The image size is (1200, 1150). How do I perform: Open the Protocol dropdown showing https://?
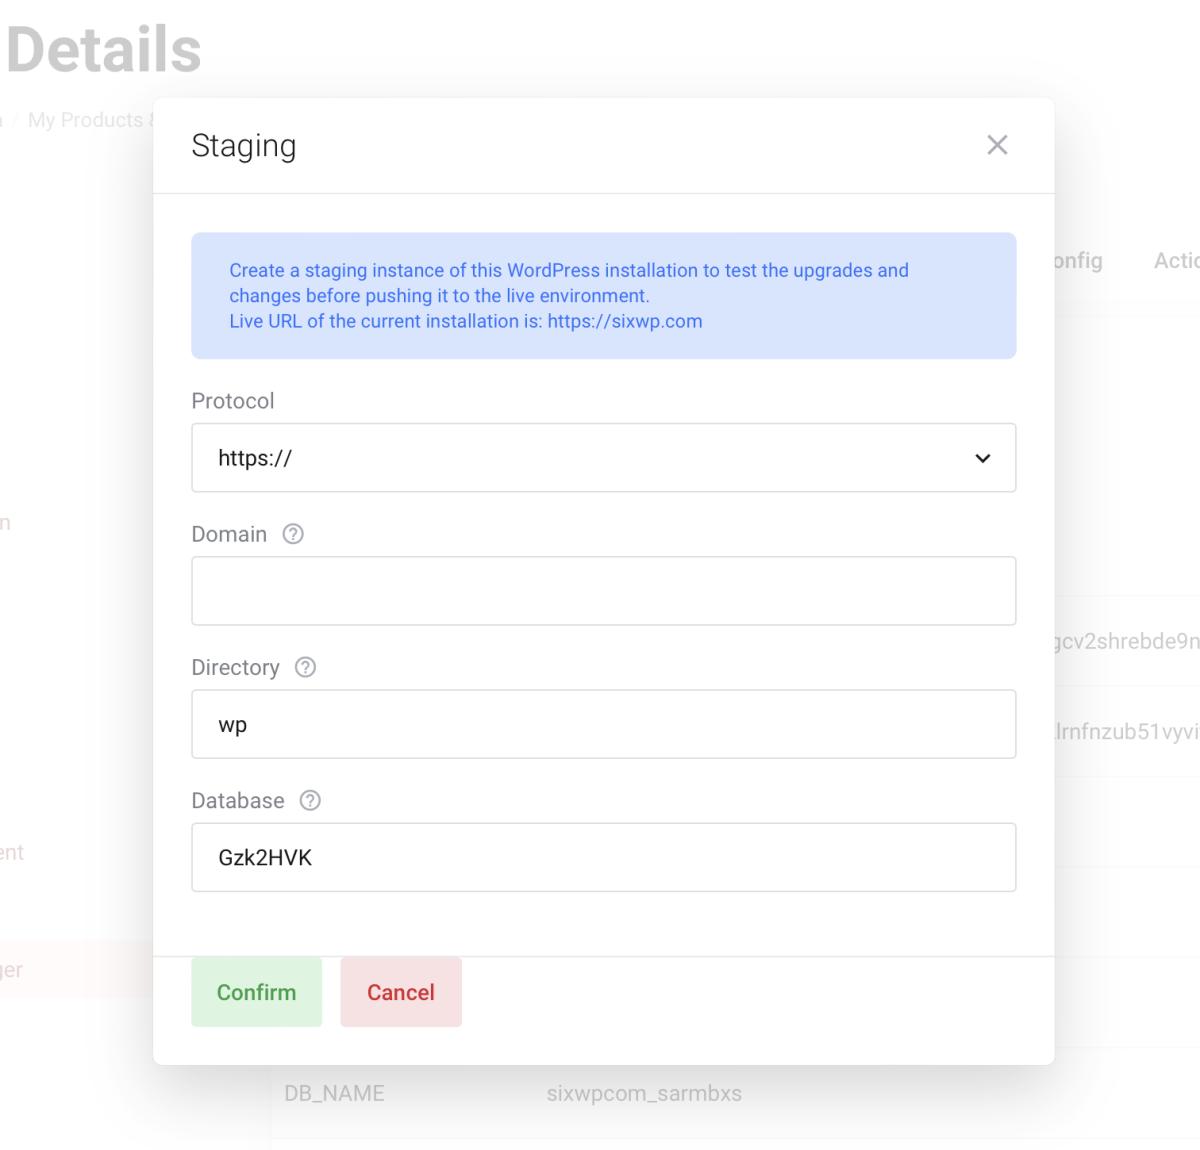click(603, 458)
